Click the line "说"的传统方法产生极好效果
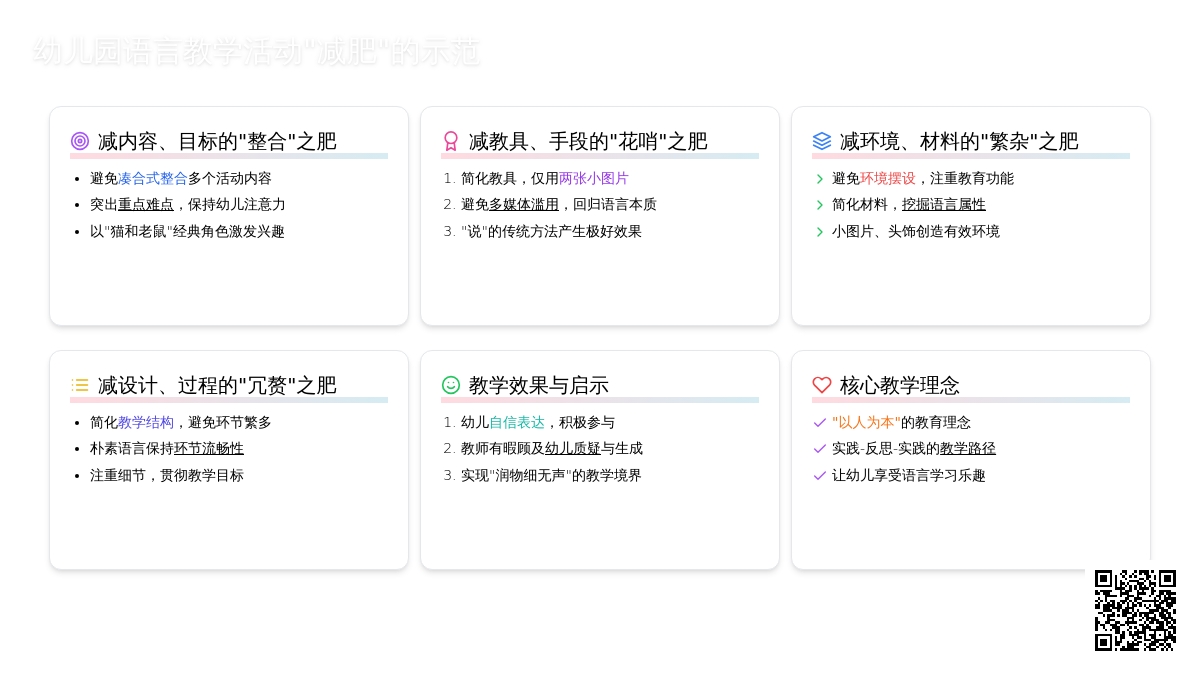This screenshot has width=1200, height=675. coord(551,232)
